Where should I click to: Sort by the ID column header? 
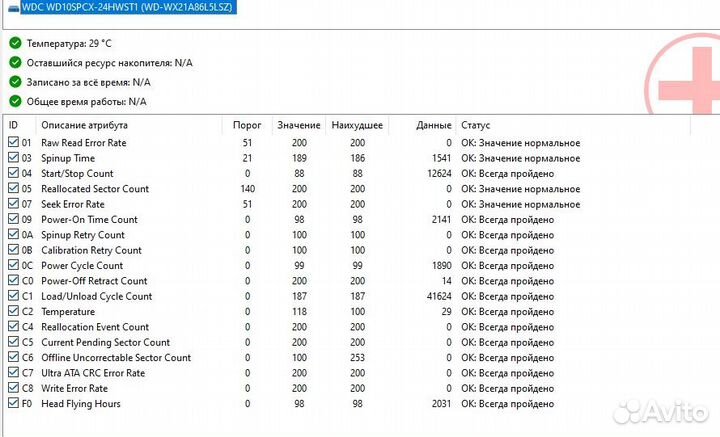point(14,125)
